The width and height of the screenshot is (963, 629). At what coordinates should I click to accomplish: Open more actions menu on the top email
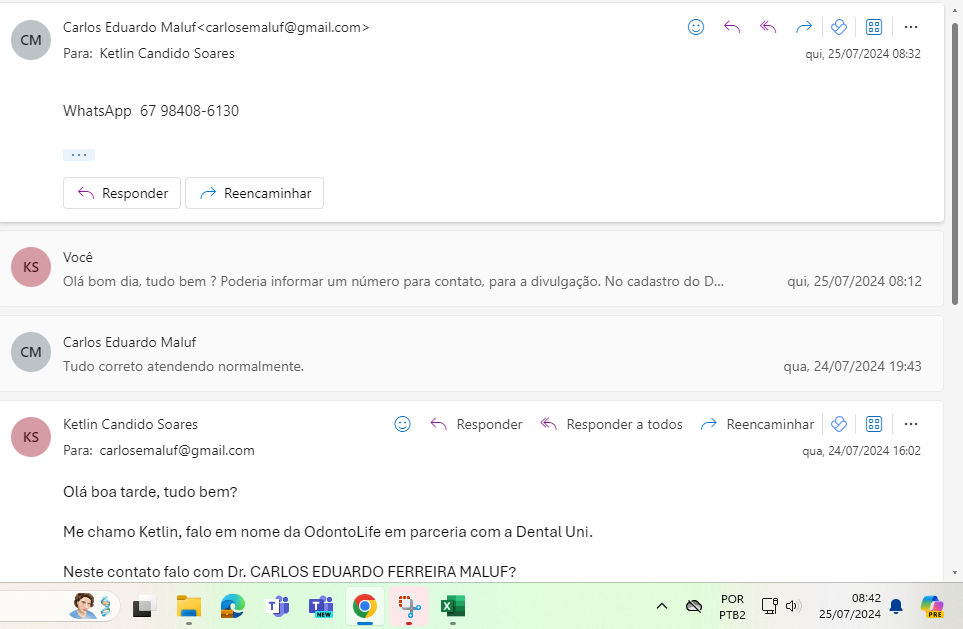click(910, 28)
